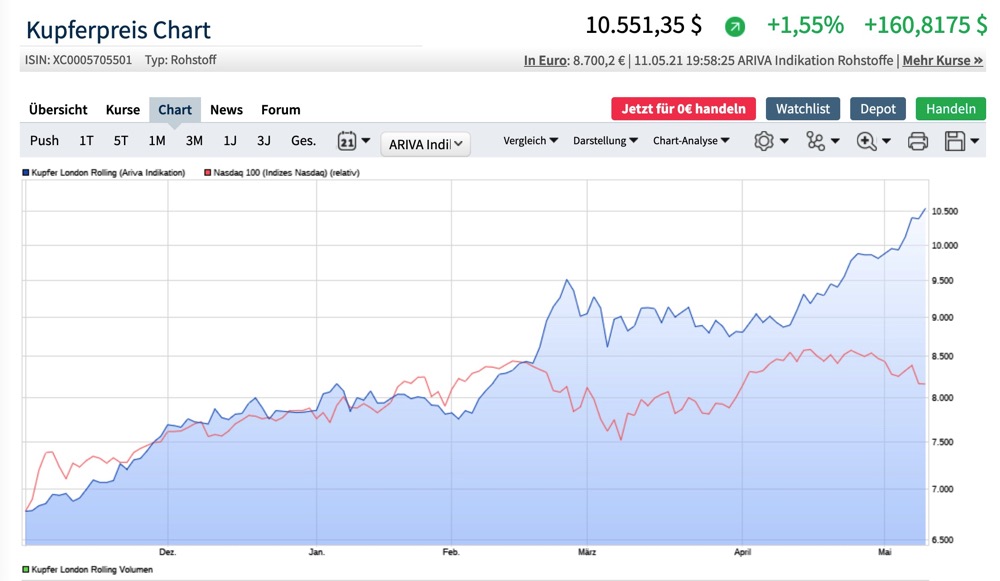
Task: Open the calendar date-range icon
Action: tap(349, 141)
